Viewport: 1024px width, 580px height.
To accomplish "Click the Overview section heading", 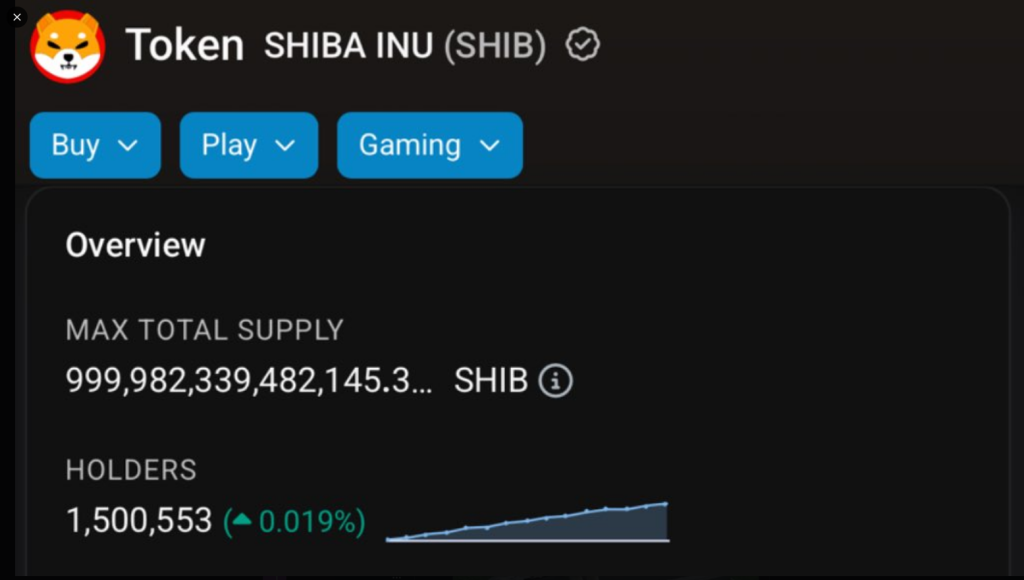I will pos(135,245).
